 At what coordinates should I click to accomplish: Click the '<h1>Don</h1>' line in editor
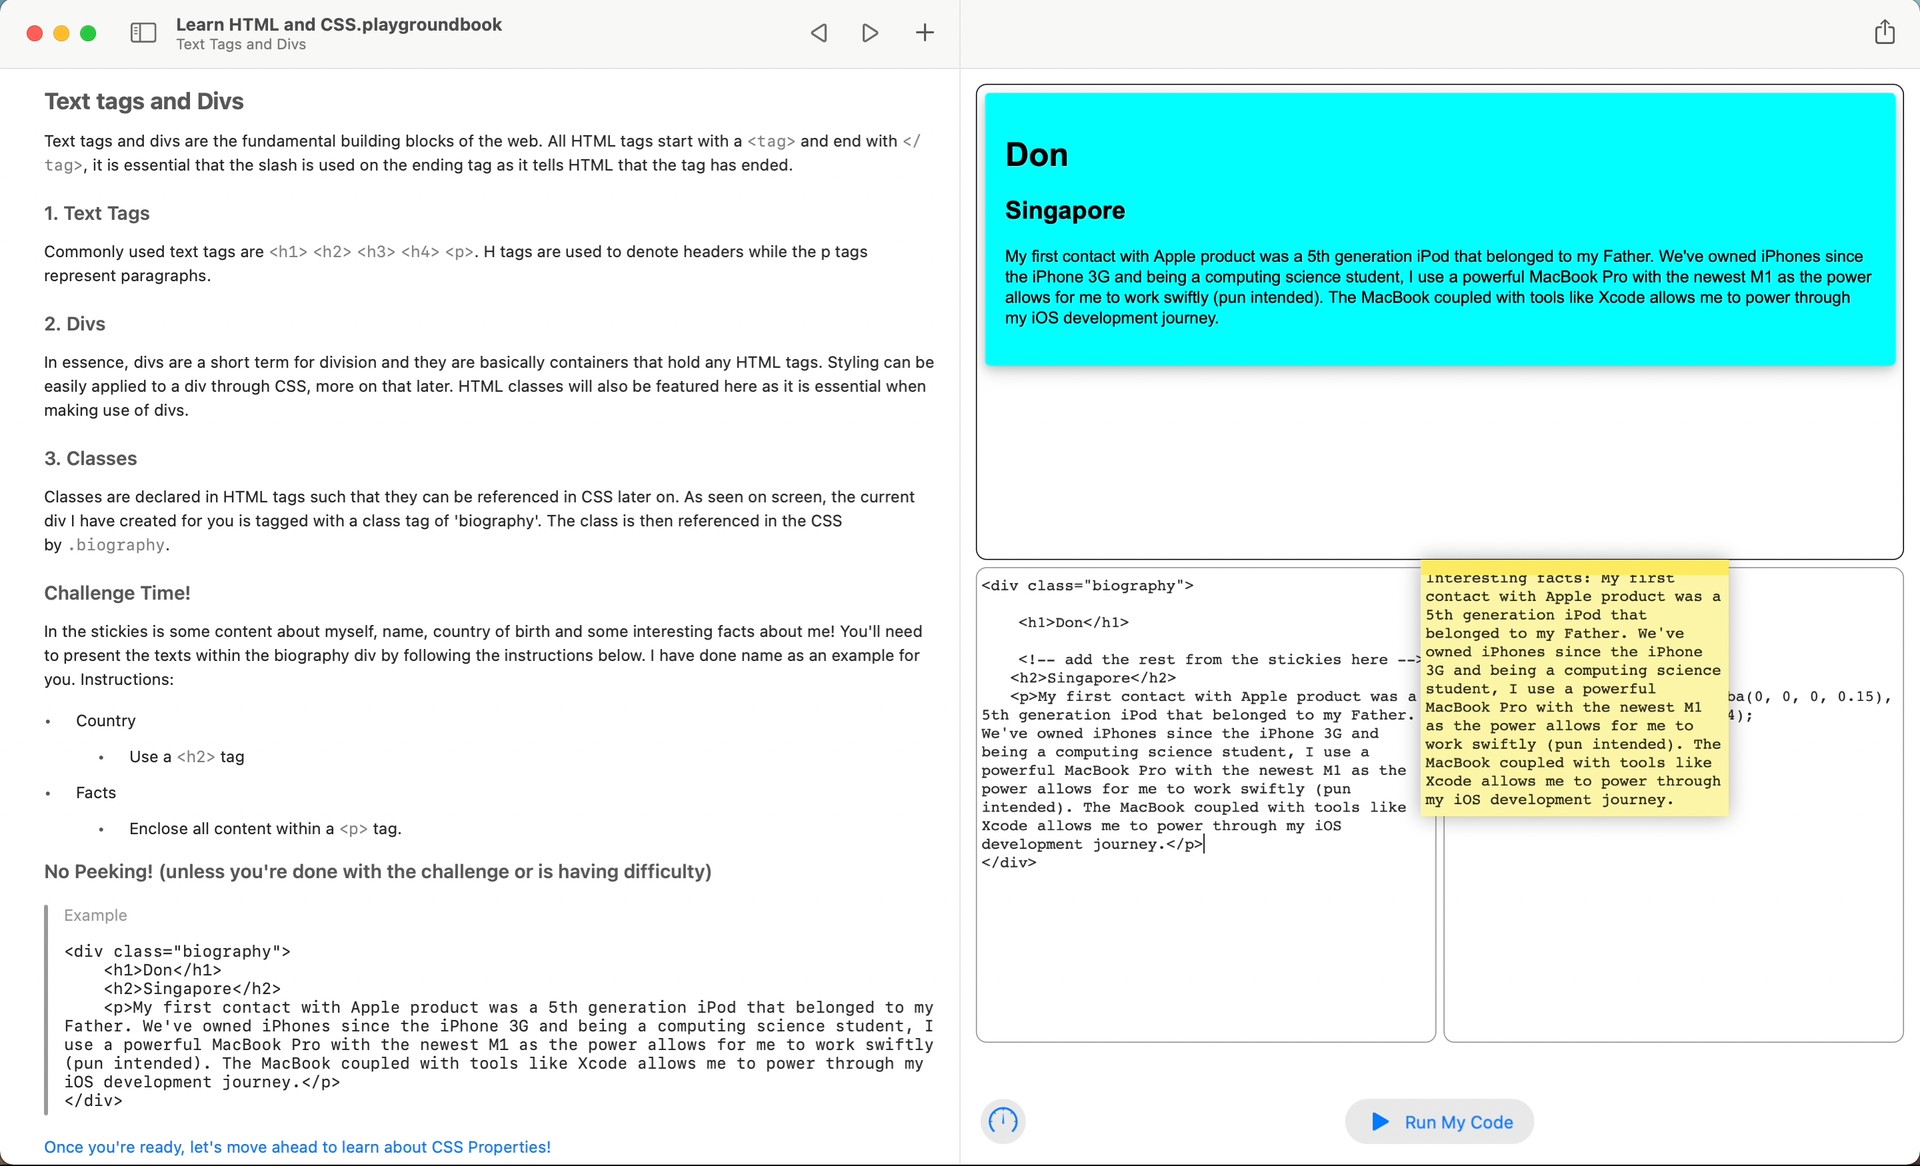[1074, 623]
